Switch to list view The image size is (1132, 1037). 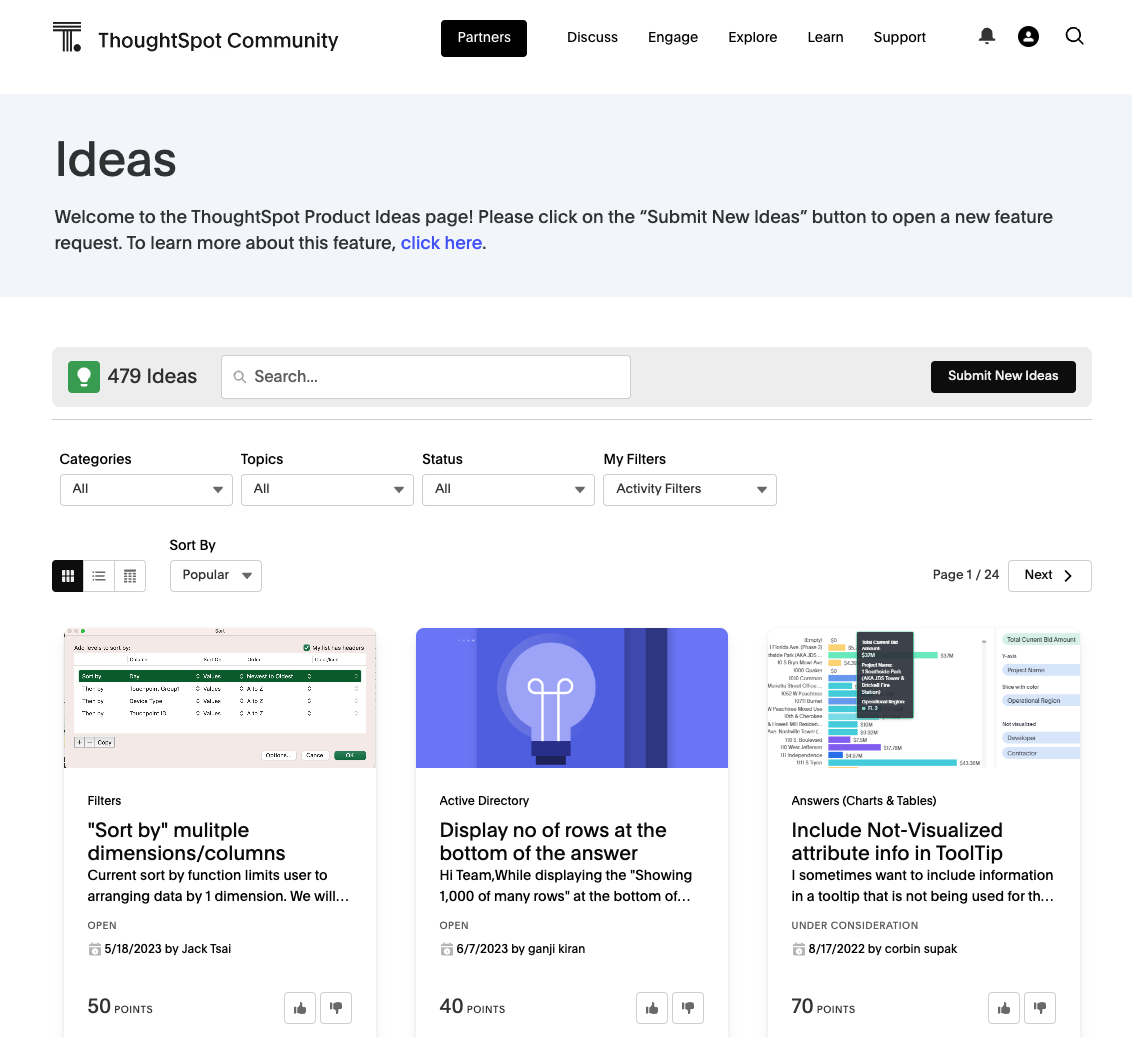click(x=99, y=576)
